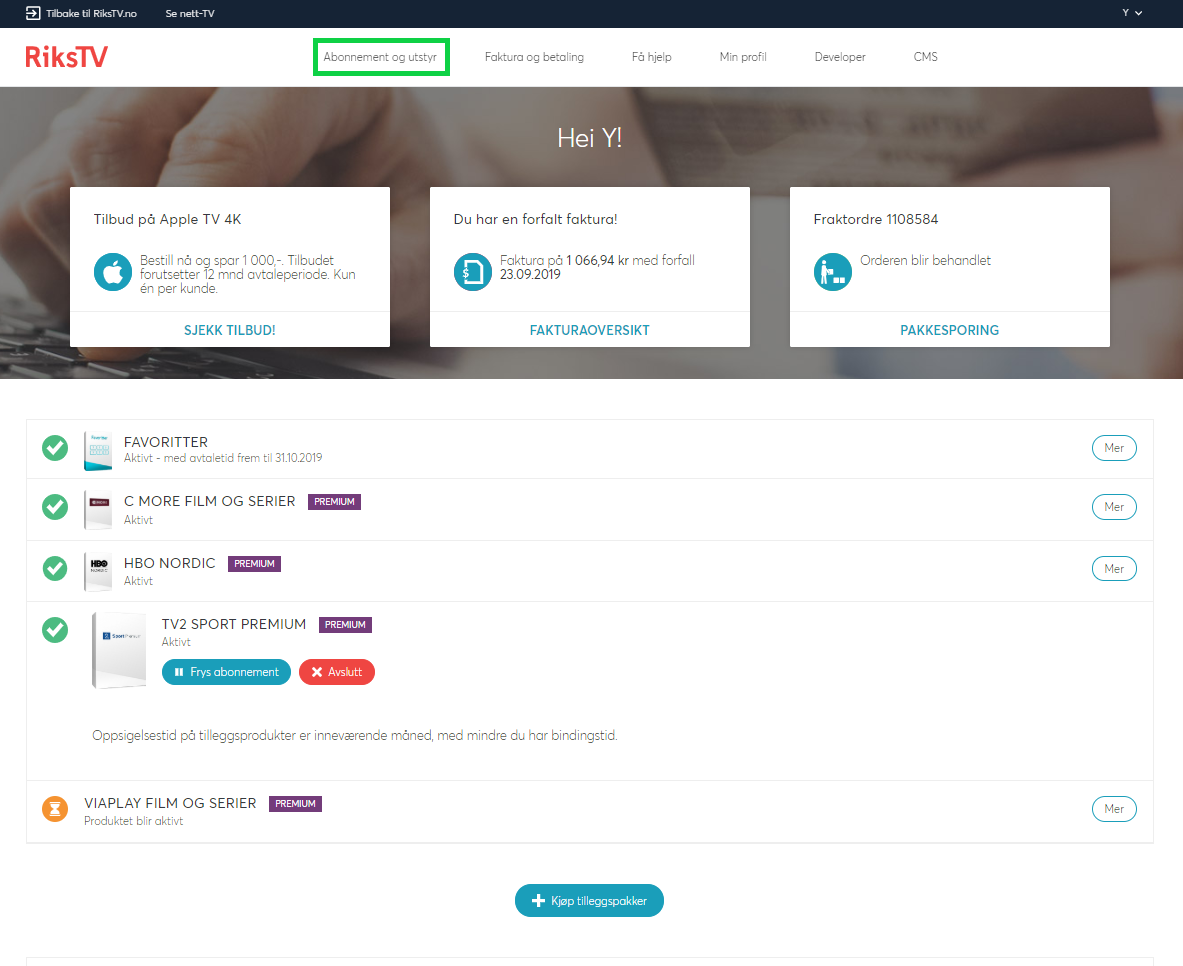The height and width of the screenshot is (966, 1183).
Task: Open Faktura og betaling tab
Action: pyautogui.click(x=534, y=57)
